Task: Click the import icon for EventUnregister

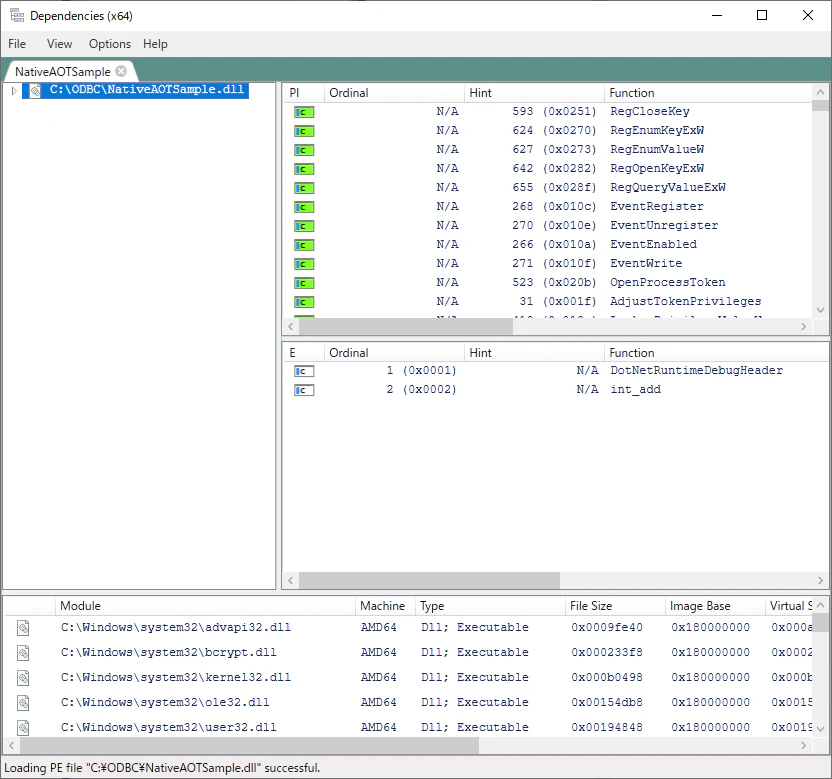Action: pos(304,227)
